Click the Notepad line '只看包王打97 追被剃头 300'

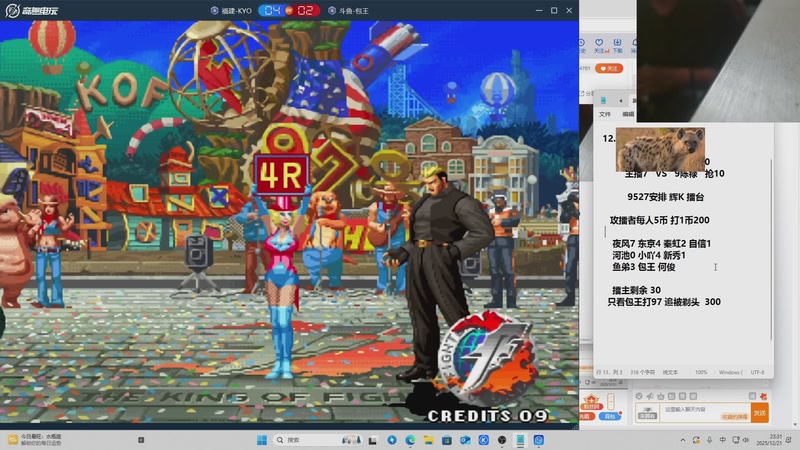click(x=664, y=302)
